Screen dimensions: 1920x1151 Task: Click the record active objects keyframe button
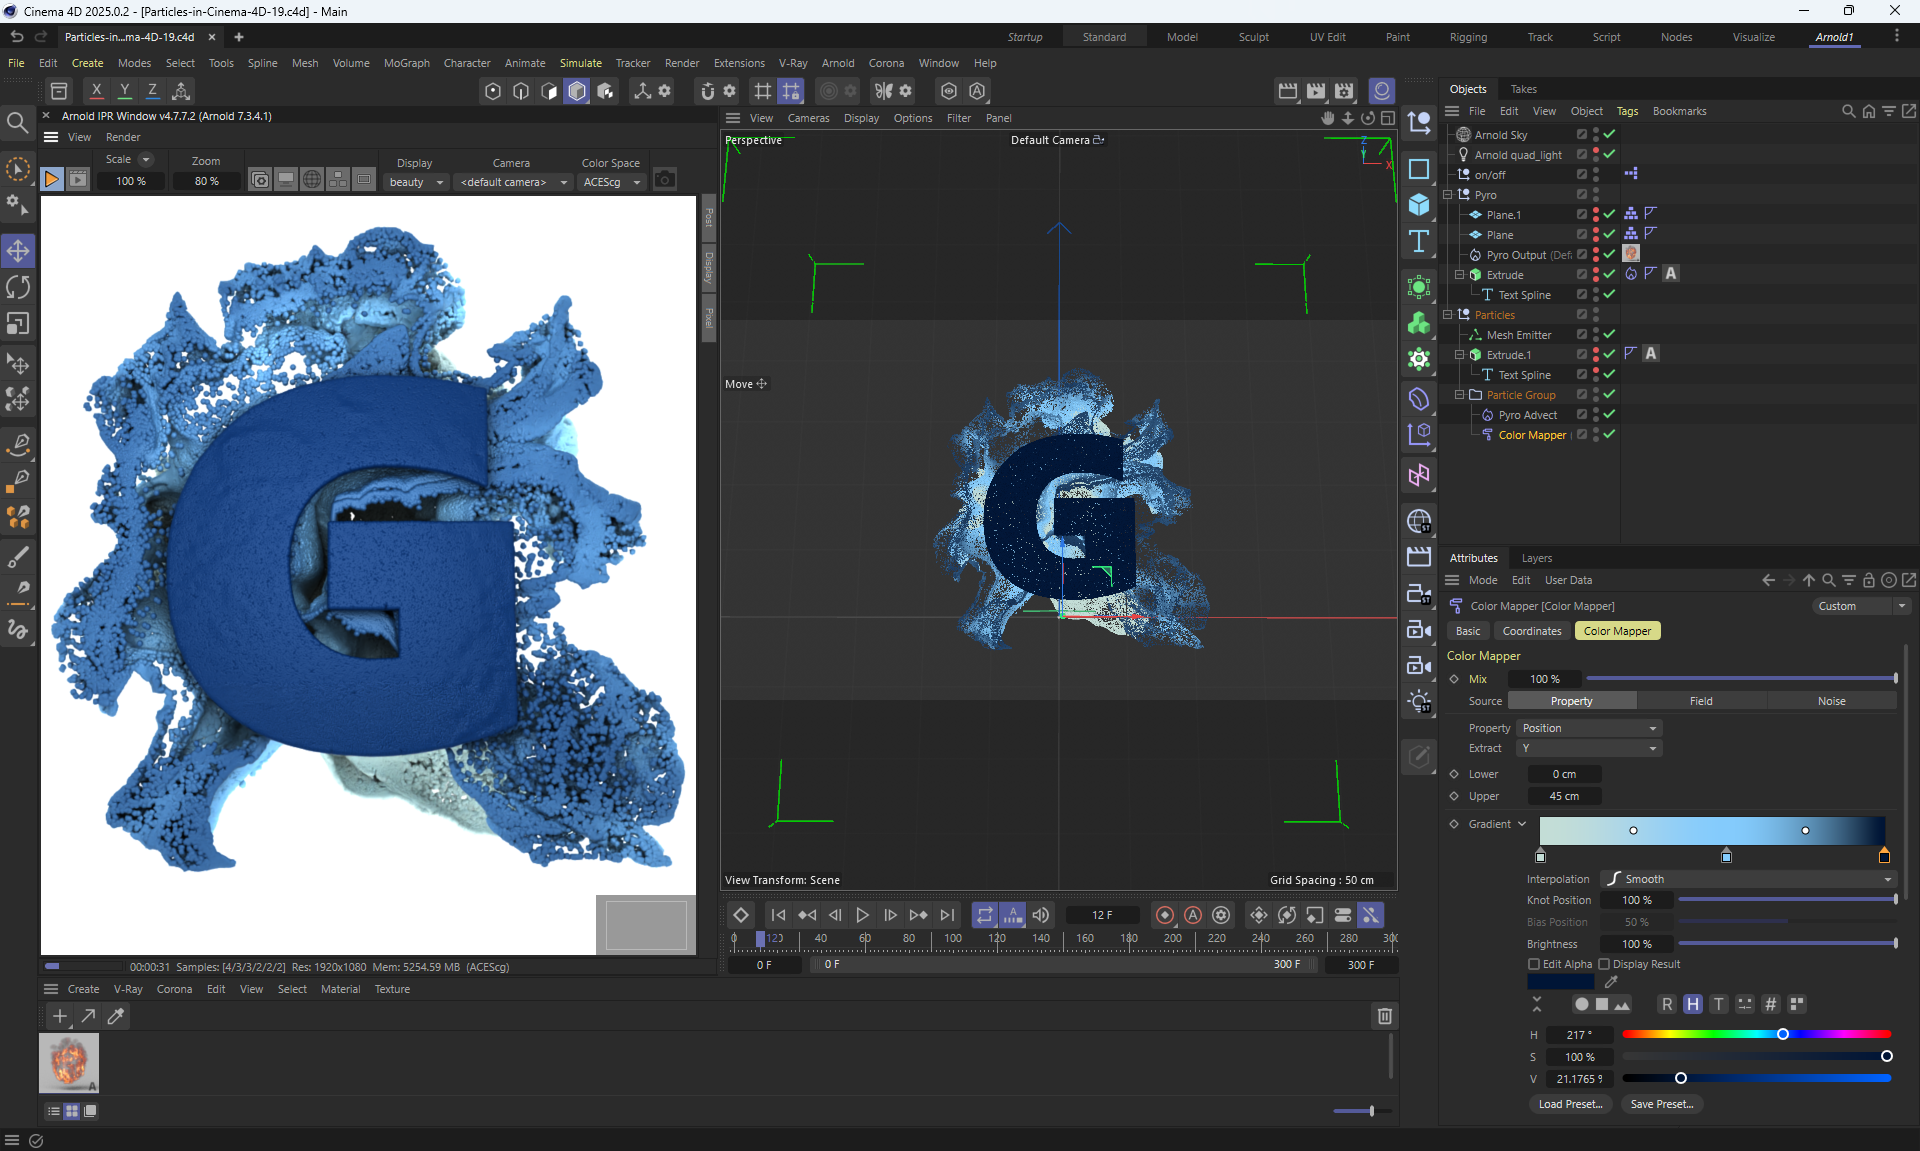(x=1165, y=915)
